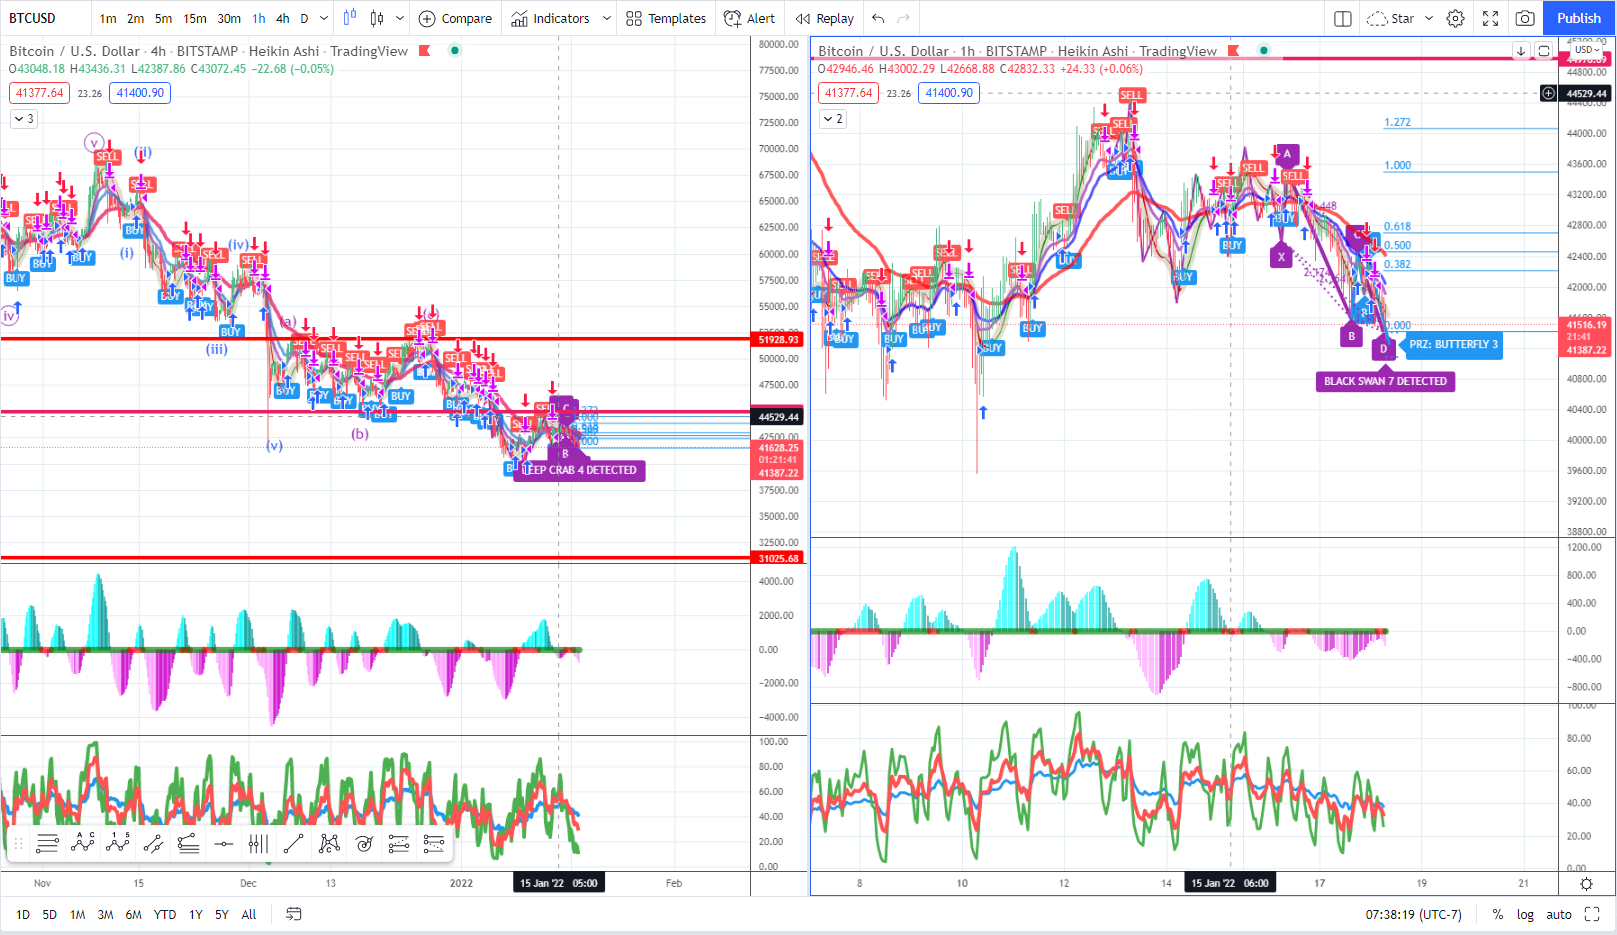Set date range to 5D

click(x=50, y=914)
